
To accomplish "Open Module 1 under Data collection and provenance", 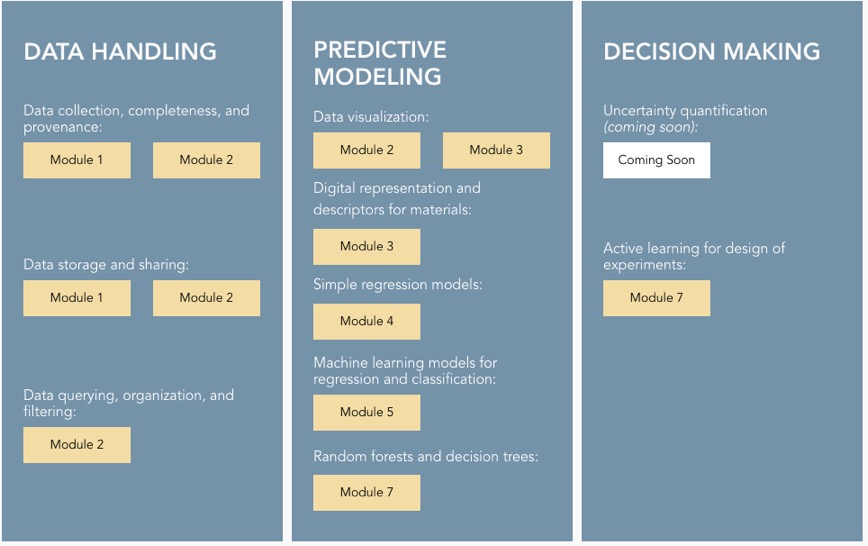I will 77,160.
